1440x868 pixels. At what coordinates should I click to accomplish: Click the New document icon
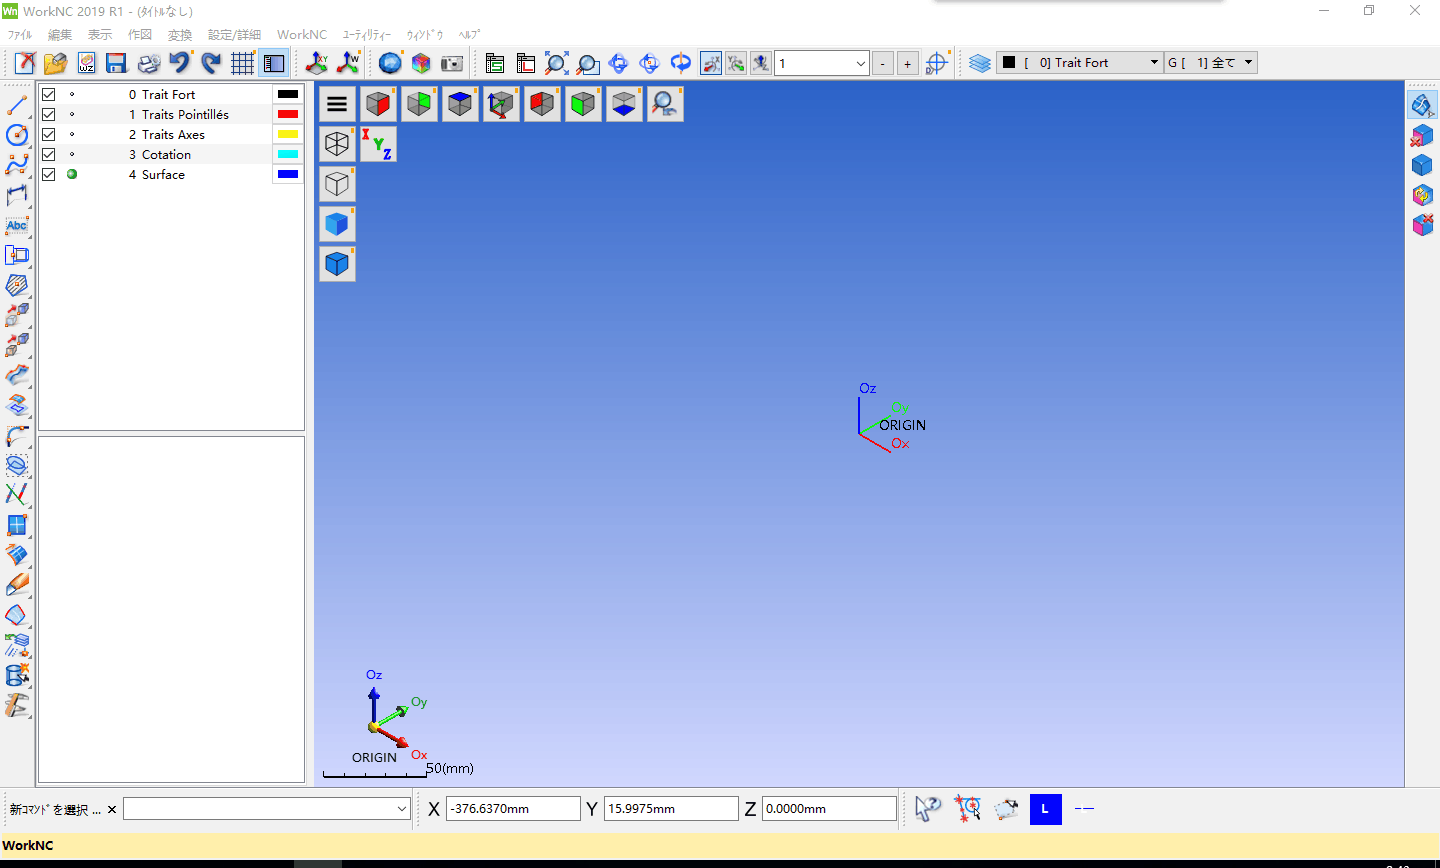pyautogui.click(x=25, y=63)
